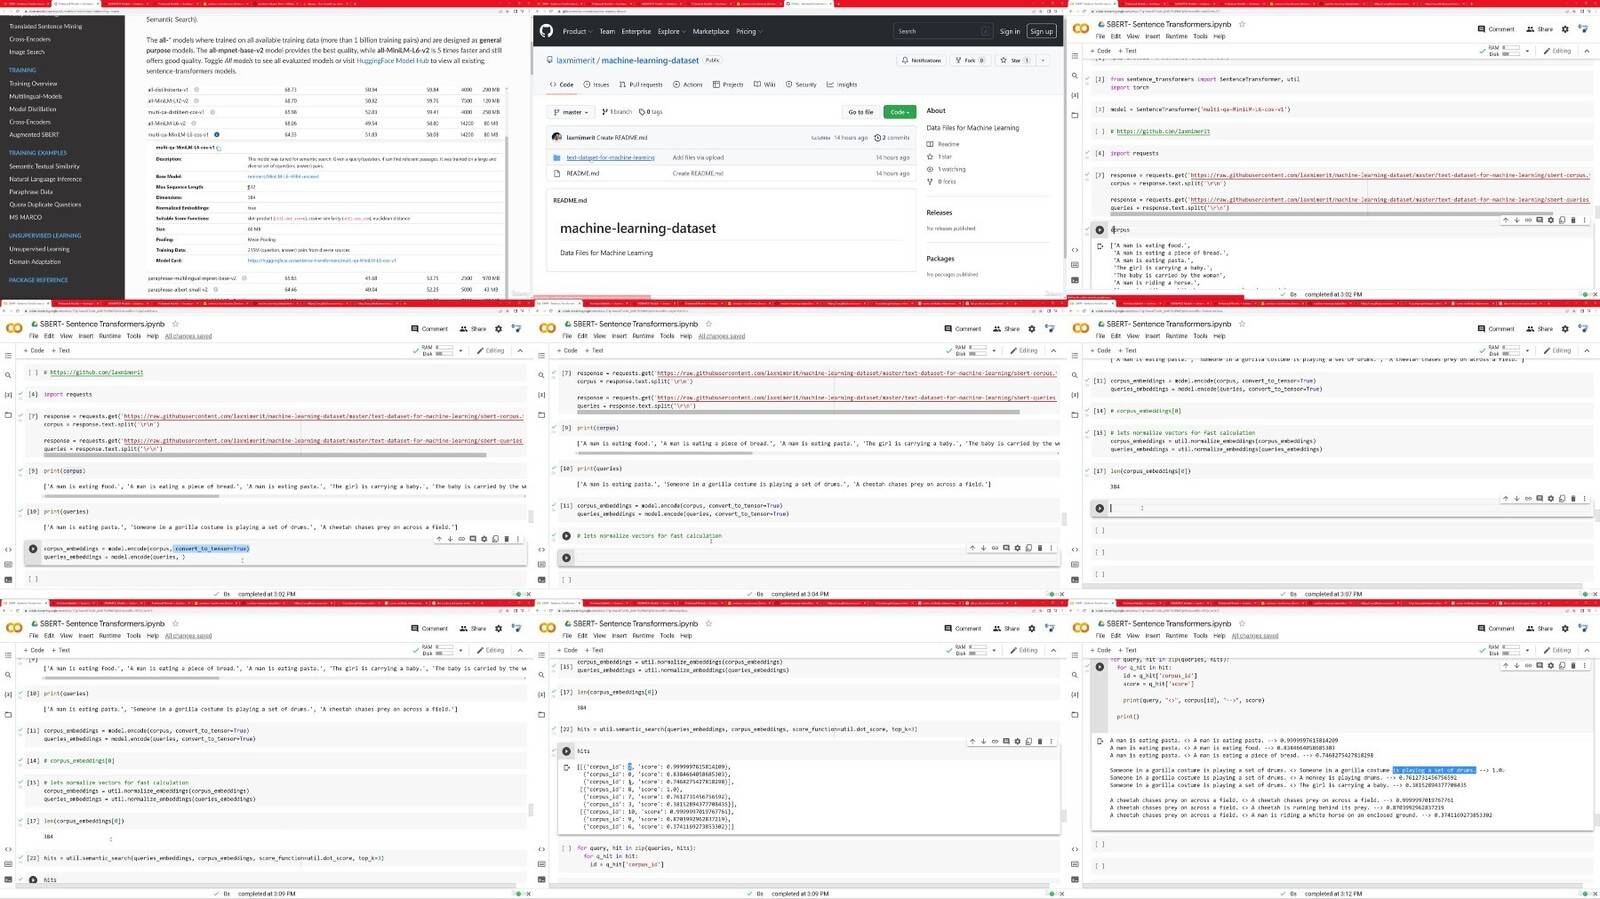The image size is (1600, 899).
Task: Open the Natural Language Inference sidebar link
Action: click(x=45, y=179)
